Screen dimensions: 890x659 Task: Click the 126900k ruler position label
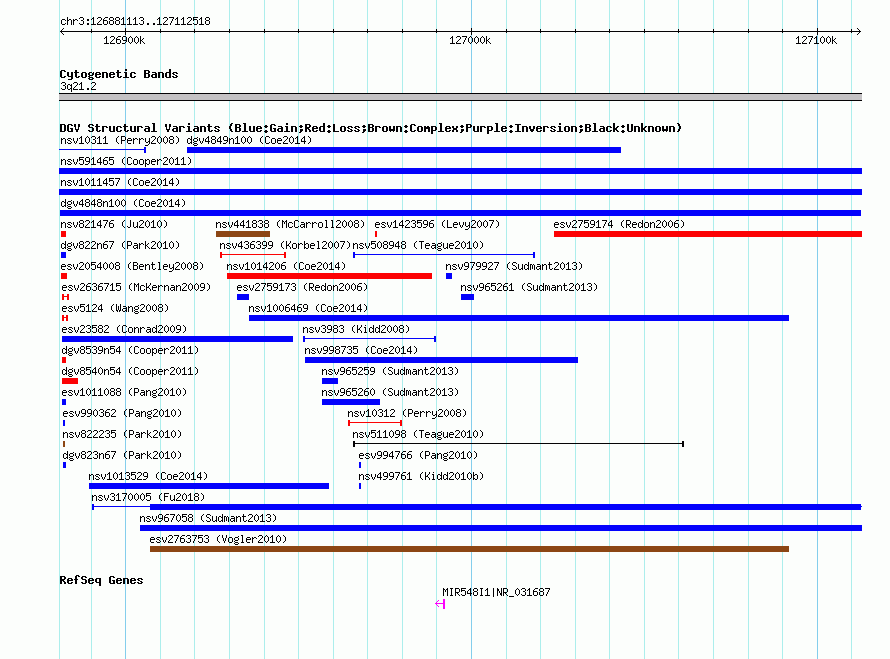tap(124, 40)
